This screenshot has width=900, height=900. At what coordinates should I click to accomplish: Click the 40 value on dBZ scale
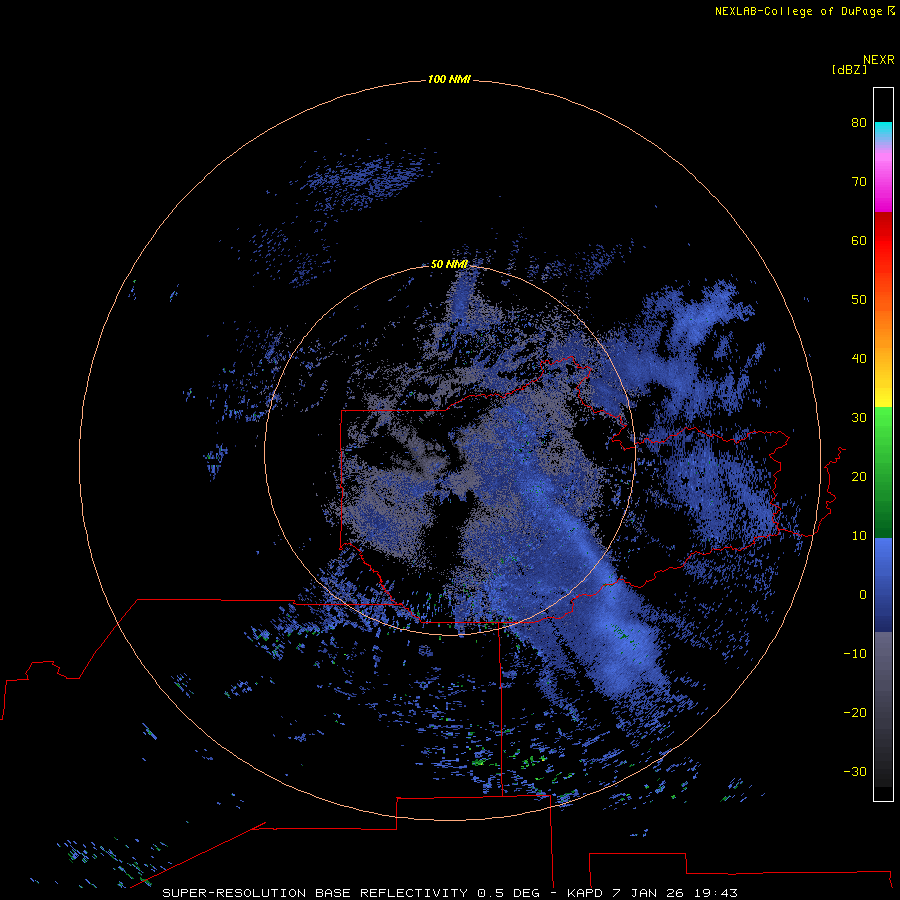click(859, 359)
